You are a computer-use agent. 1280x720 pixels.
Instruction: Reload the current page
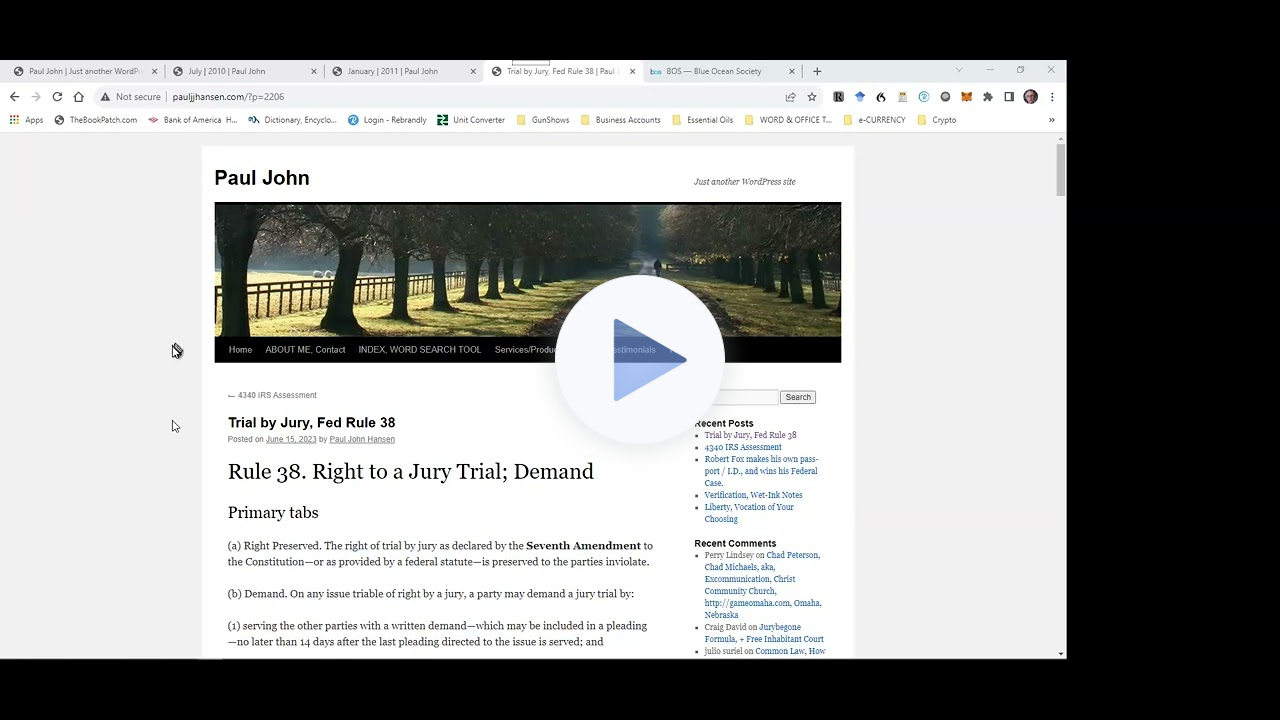click(x=57, y=97)
